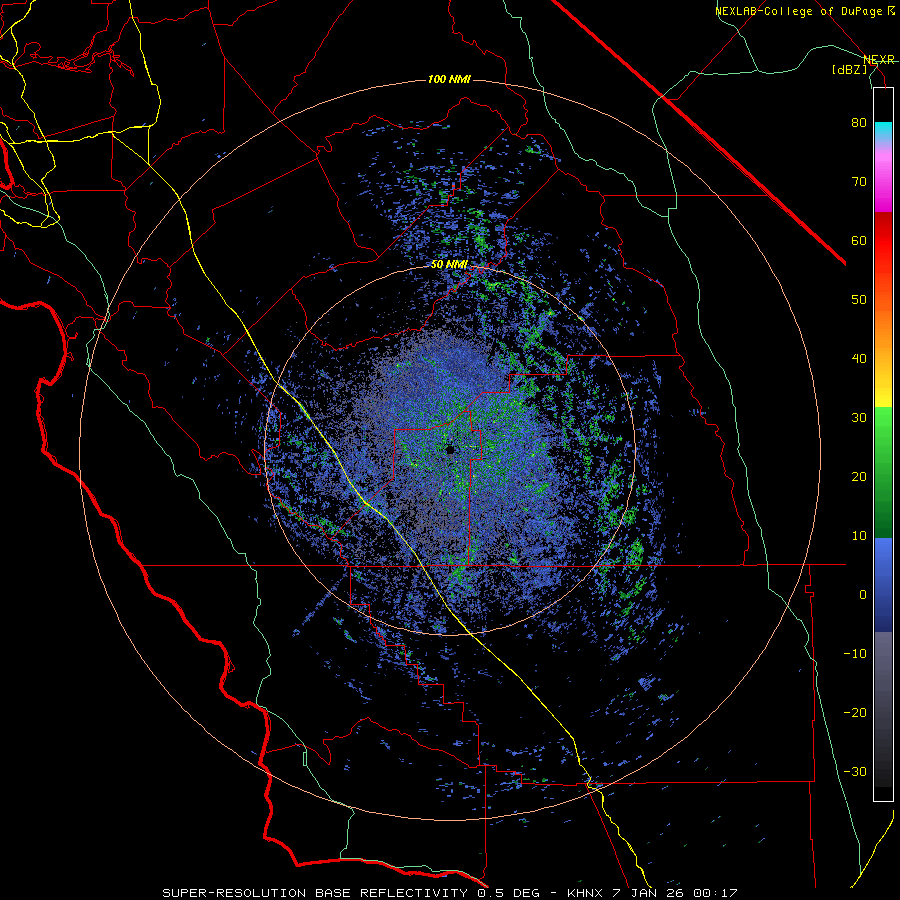Click the 80 value on dBZ scale
900x900 pixels.
pyautogui.click(x=859, y=123)
